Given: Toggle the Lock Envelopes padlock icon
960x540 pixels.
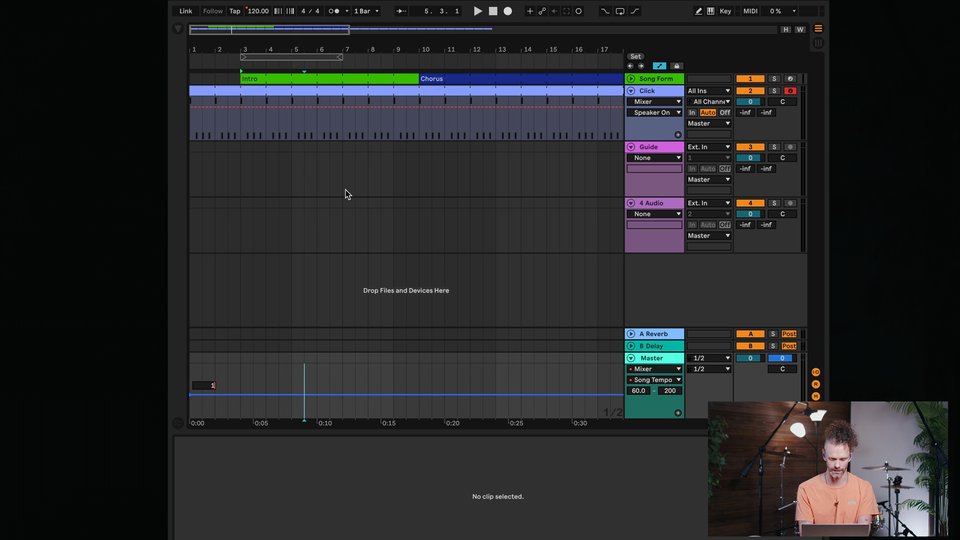Looking at the screenshot, I should pyautogui.click(x=676, y=66).
